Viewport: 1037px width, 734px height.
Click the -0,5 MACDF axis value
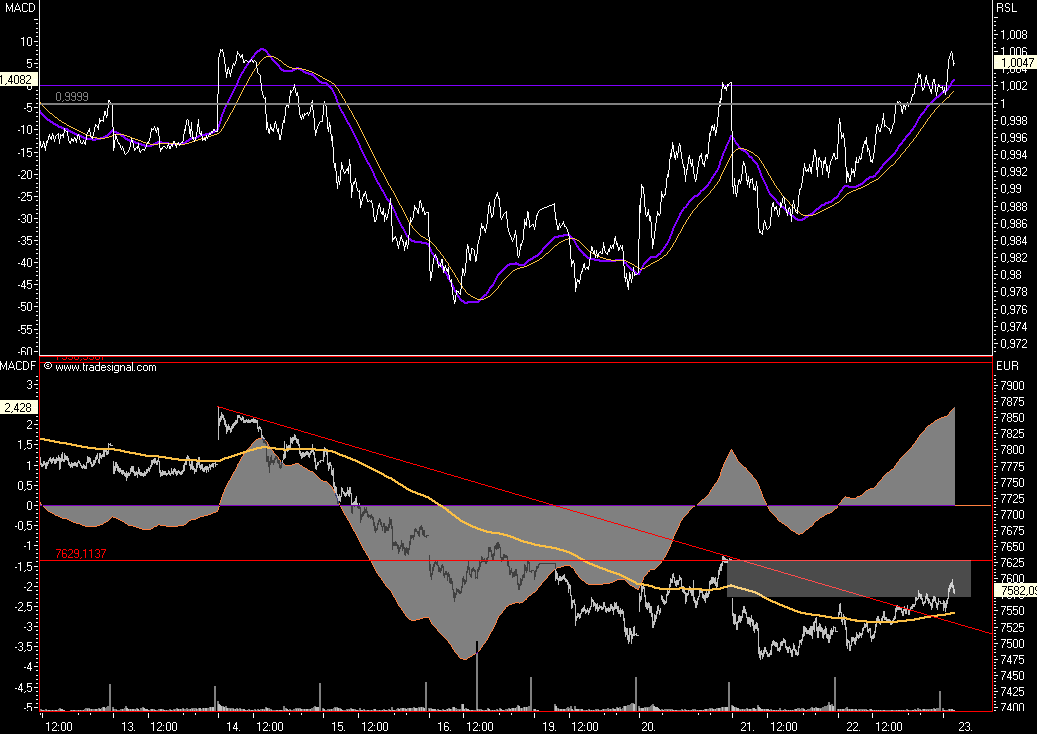point(22,526)
